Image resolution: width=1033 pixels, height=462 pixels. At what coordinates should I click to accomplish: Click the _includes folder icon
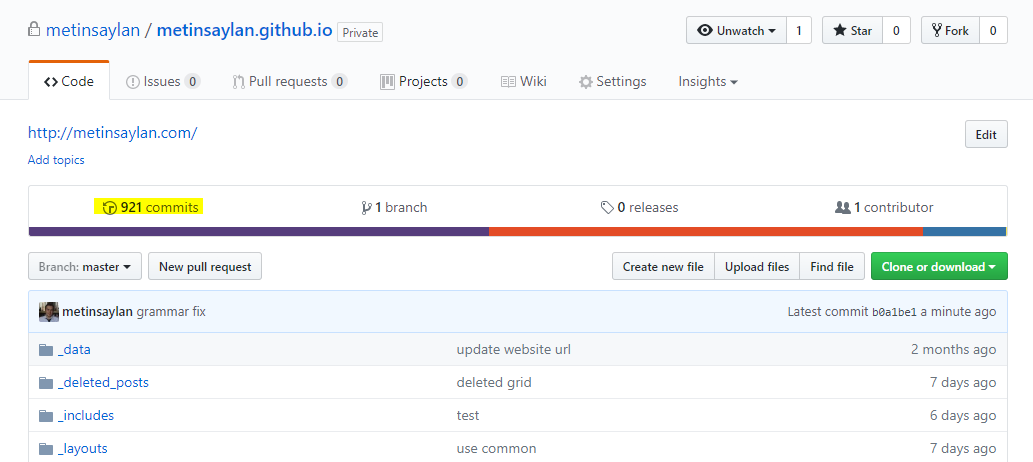[x=45, y=416]
